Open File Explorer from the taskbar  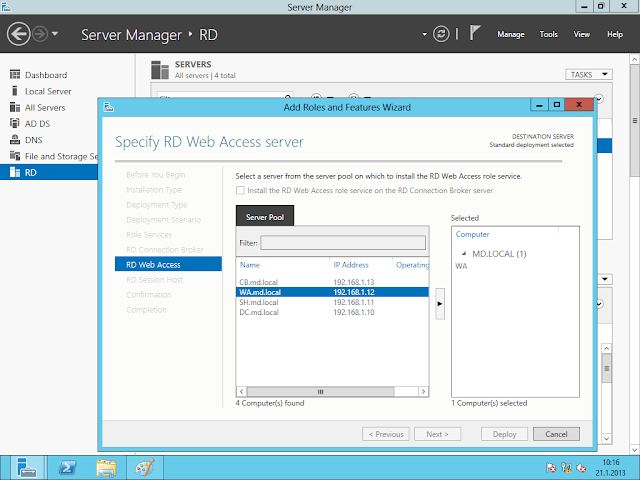coord(106,466)
